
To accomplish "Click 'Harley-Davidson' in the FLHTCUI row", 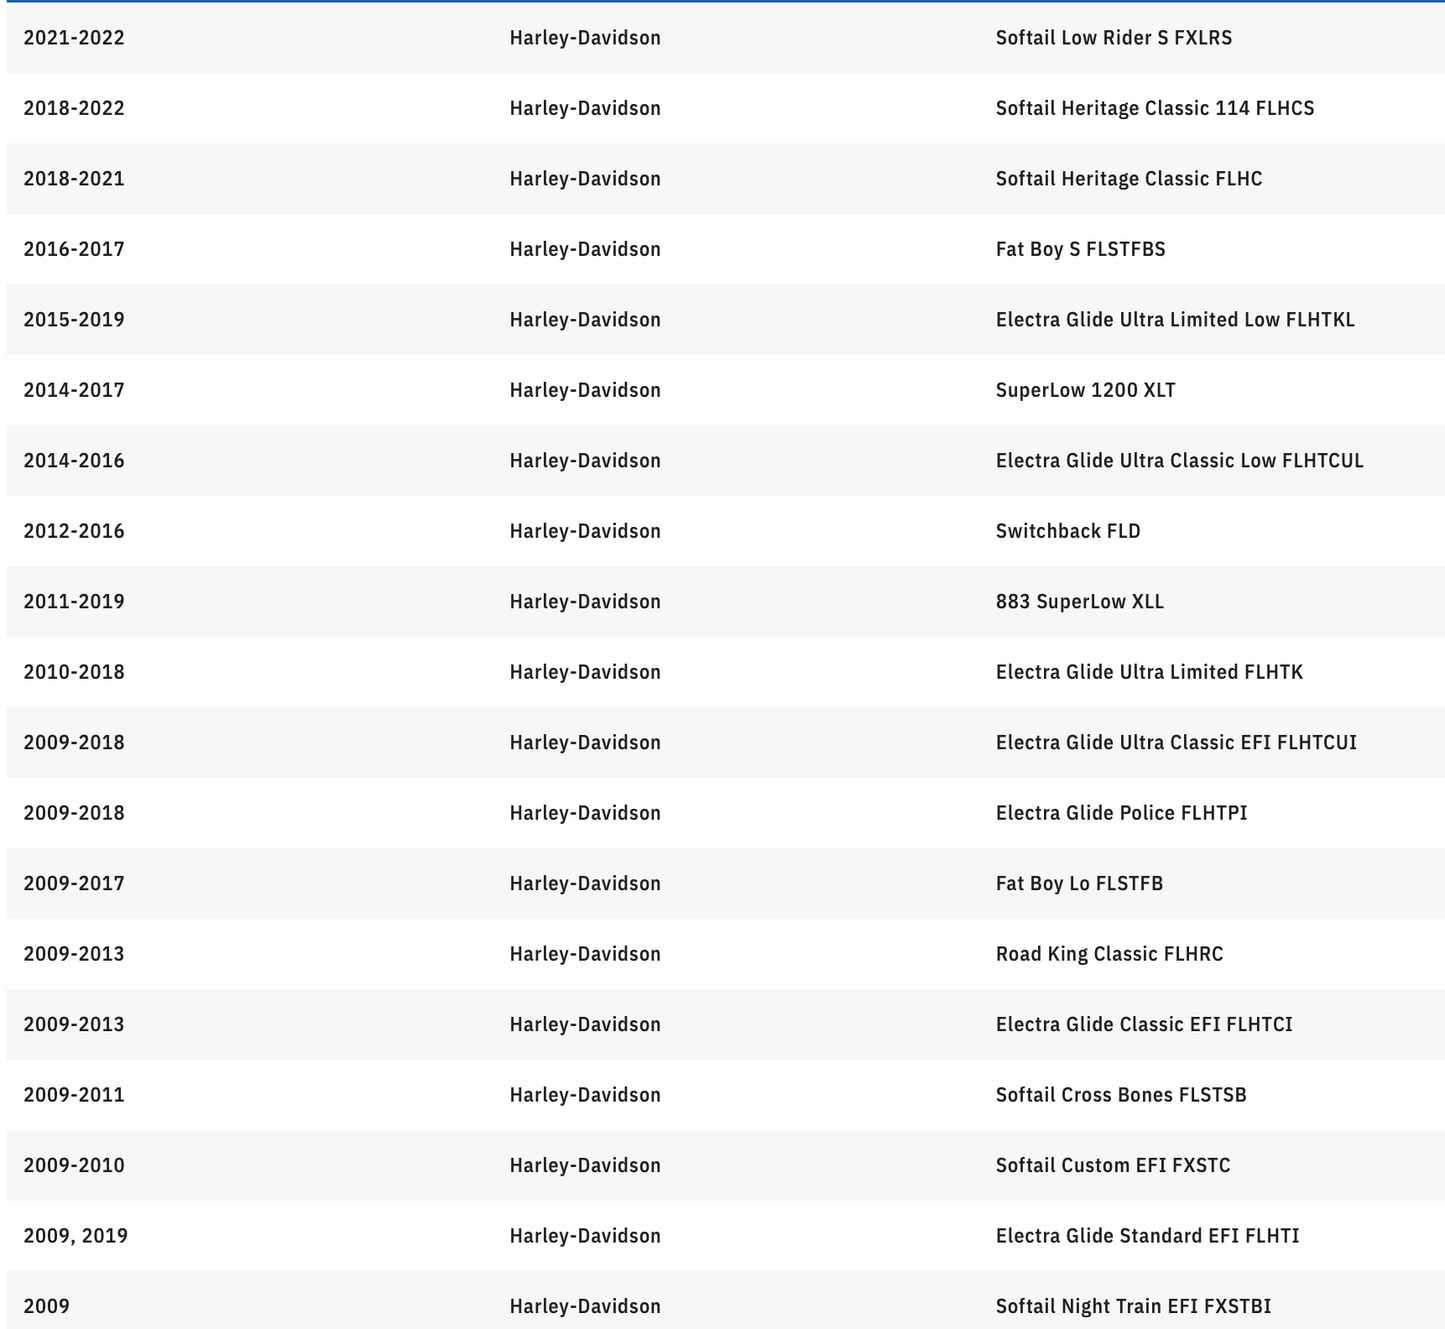I will coord(585,743).
